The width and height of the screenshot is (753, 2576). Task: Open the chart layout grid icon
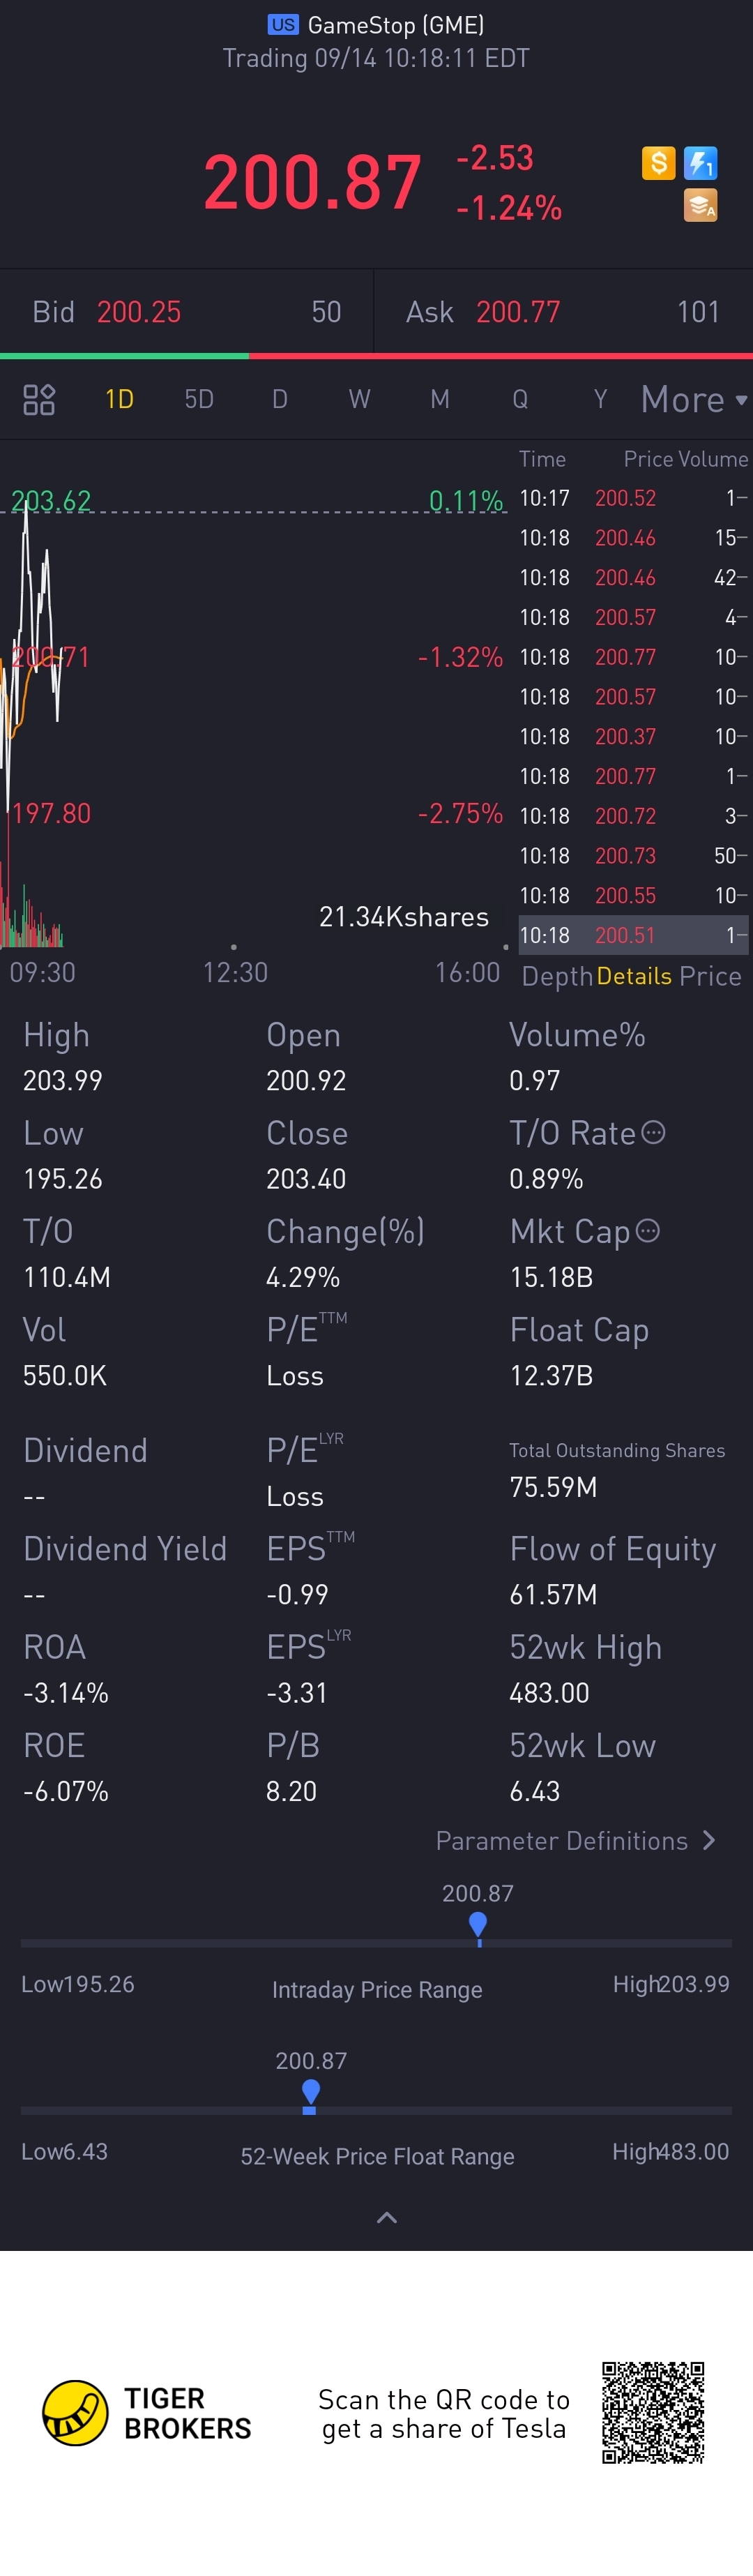(39, 399)
